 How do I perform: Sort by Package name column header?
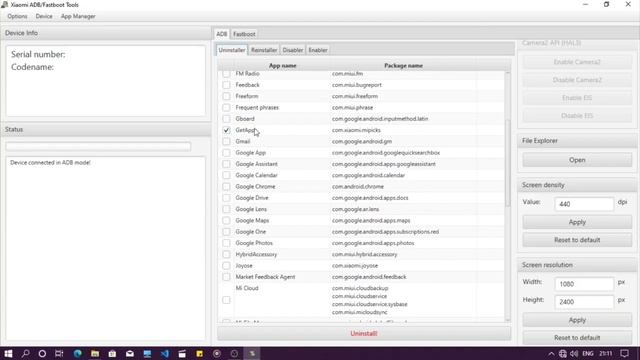[x=403, y=65]
